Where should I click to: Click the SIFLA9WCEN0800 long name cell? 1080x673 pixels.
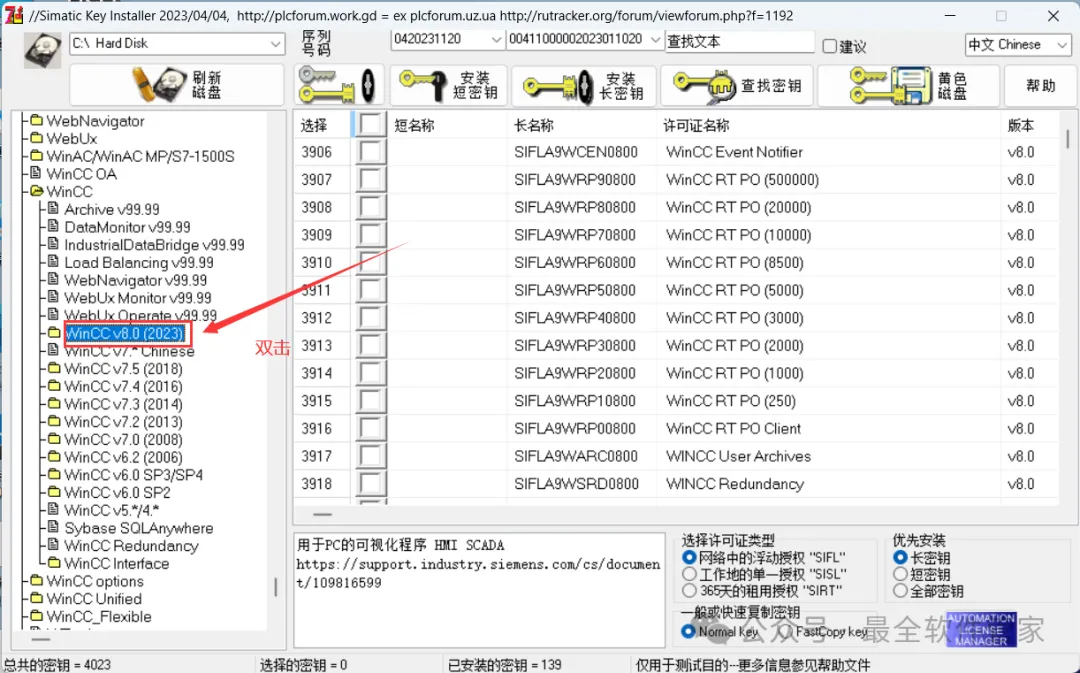[x=576, y=152]
